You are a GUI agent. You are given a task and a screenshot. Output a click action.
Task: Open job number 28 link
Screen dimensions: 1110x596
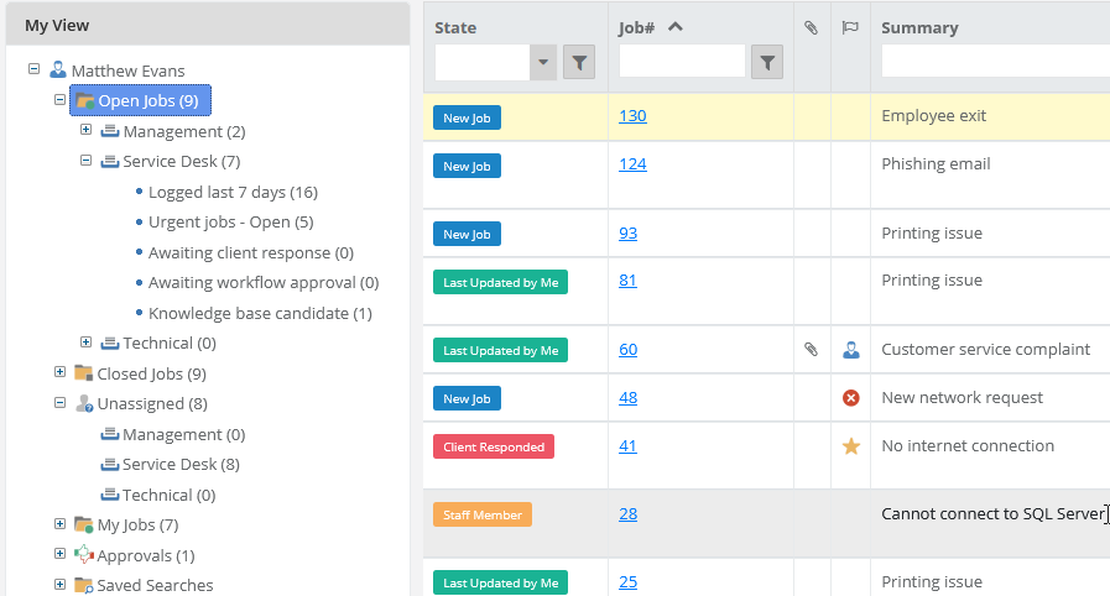point(628,514)
